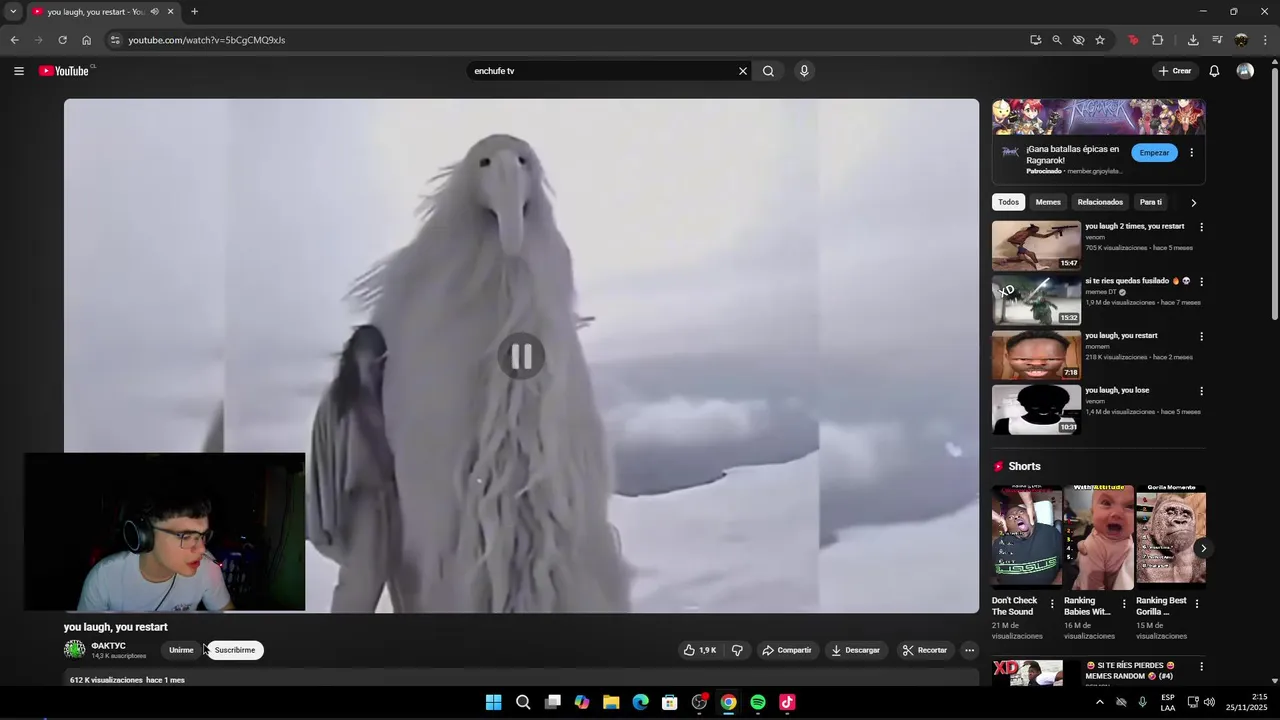Open the Extensions puzzle icon
Image resolution: width=1280 pixels, height=720 pixels.
click(1158, 40)
